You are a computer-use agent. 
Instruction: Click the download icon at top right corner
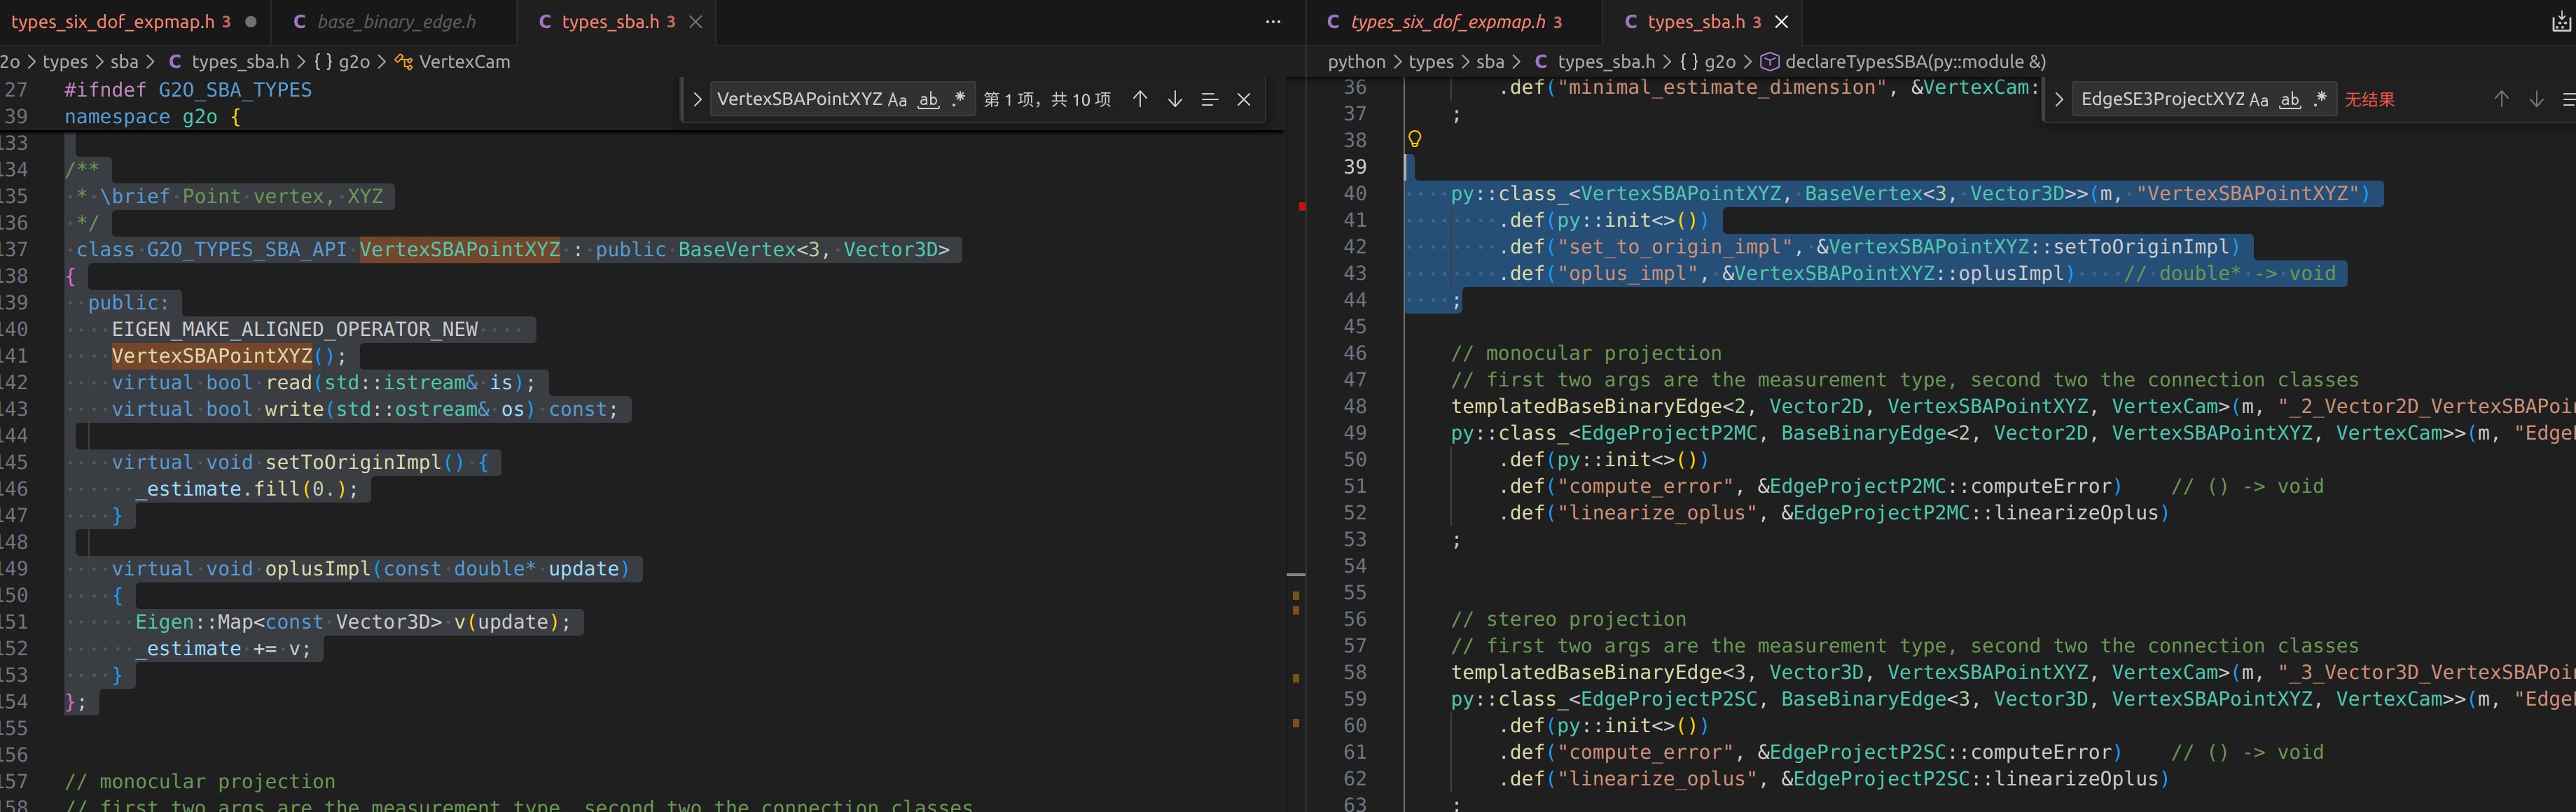point(2561,21)
